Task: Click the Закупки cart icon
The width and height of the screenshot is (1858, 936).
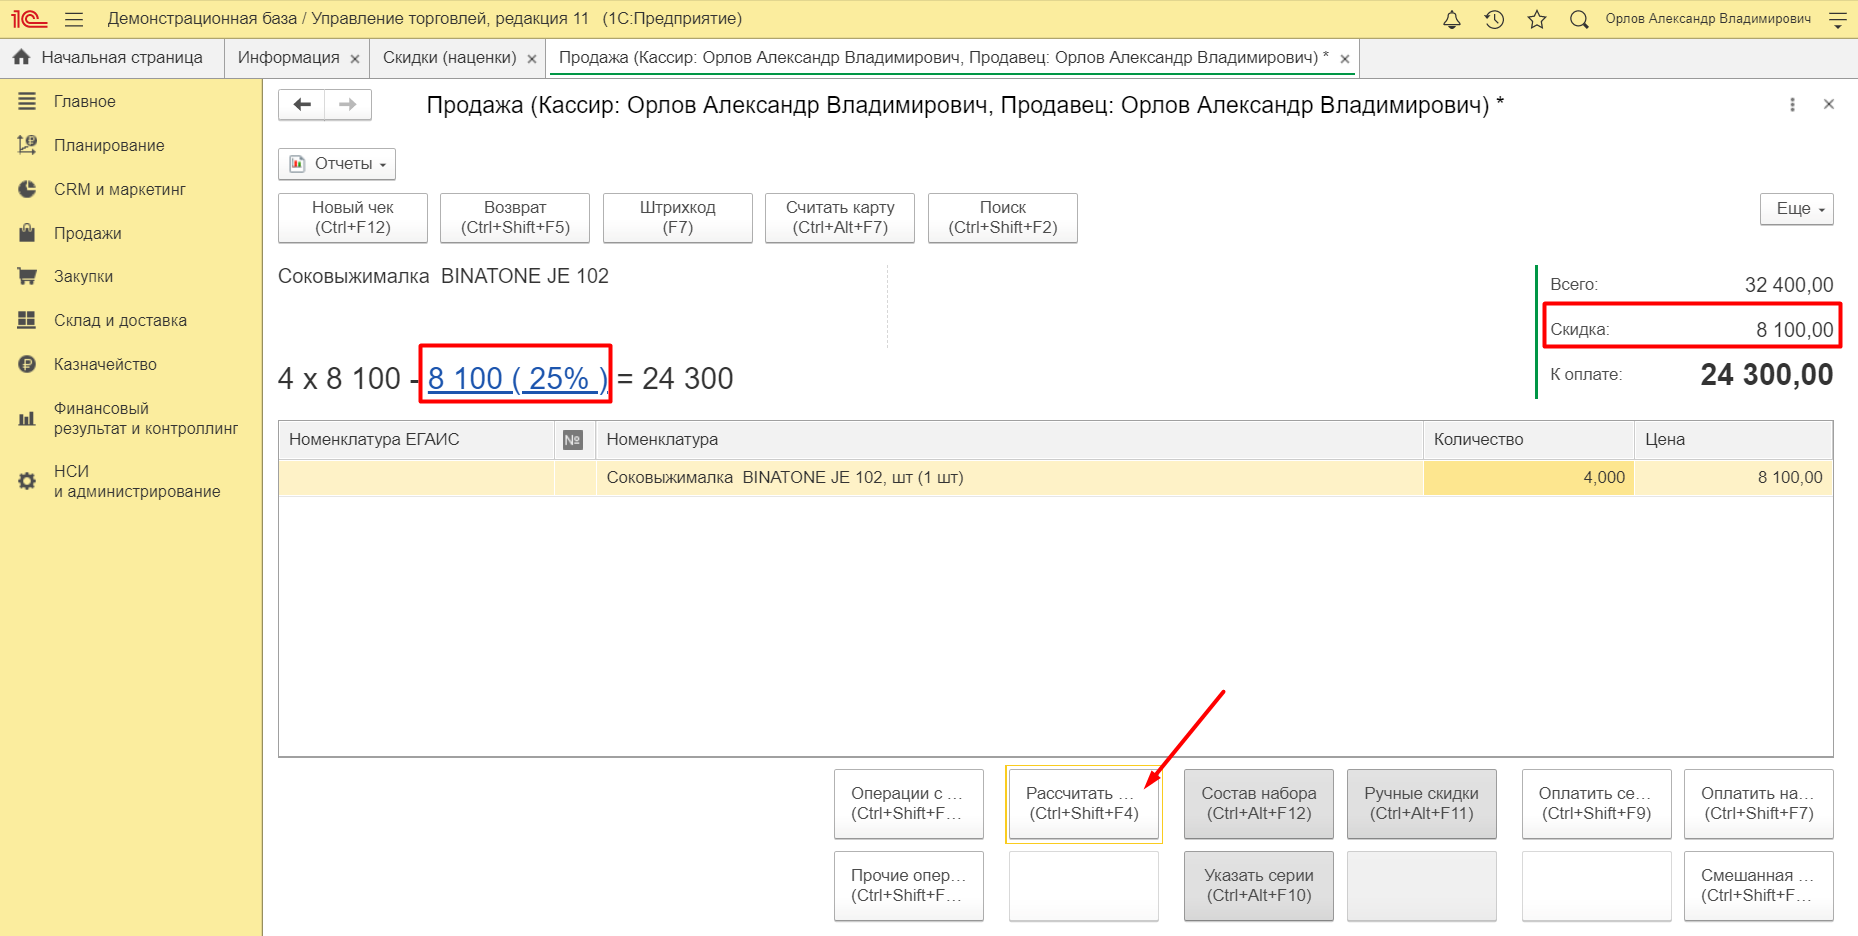Action: (27, 276)
